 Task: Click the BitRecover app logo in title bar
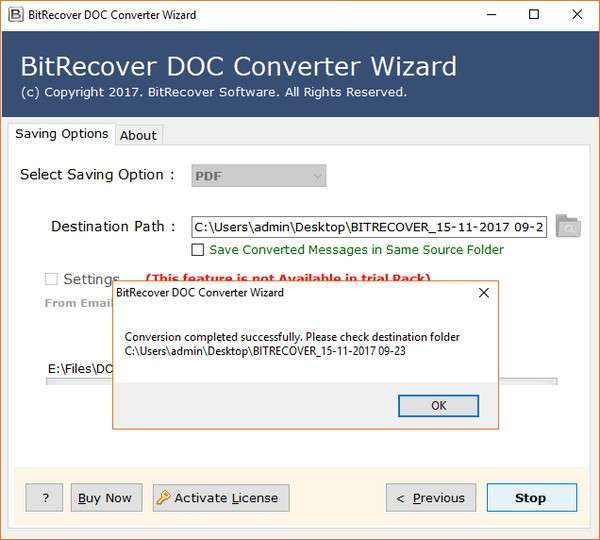[x=16, y=15]
